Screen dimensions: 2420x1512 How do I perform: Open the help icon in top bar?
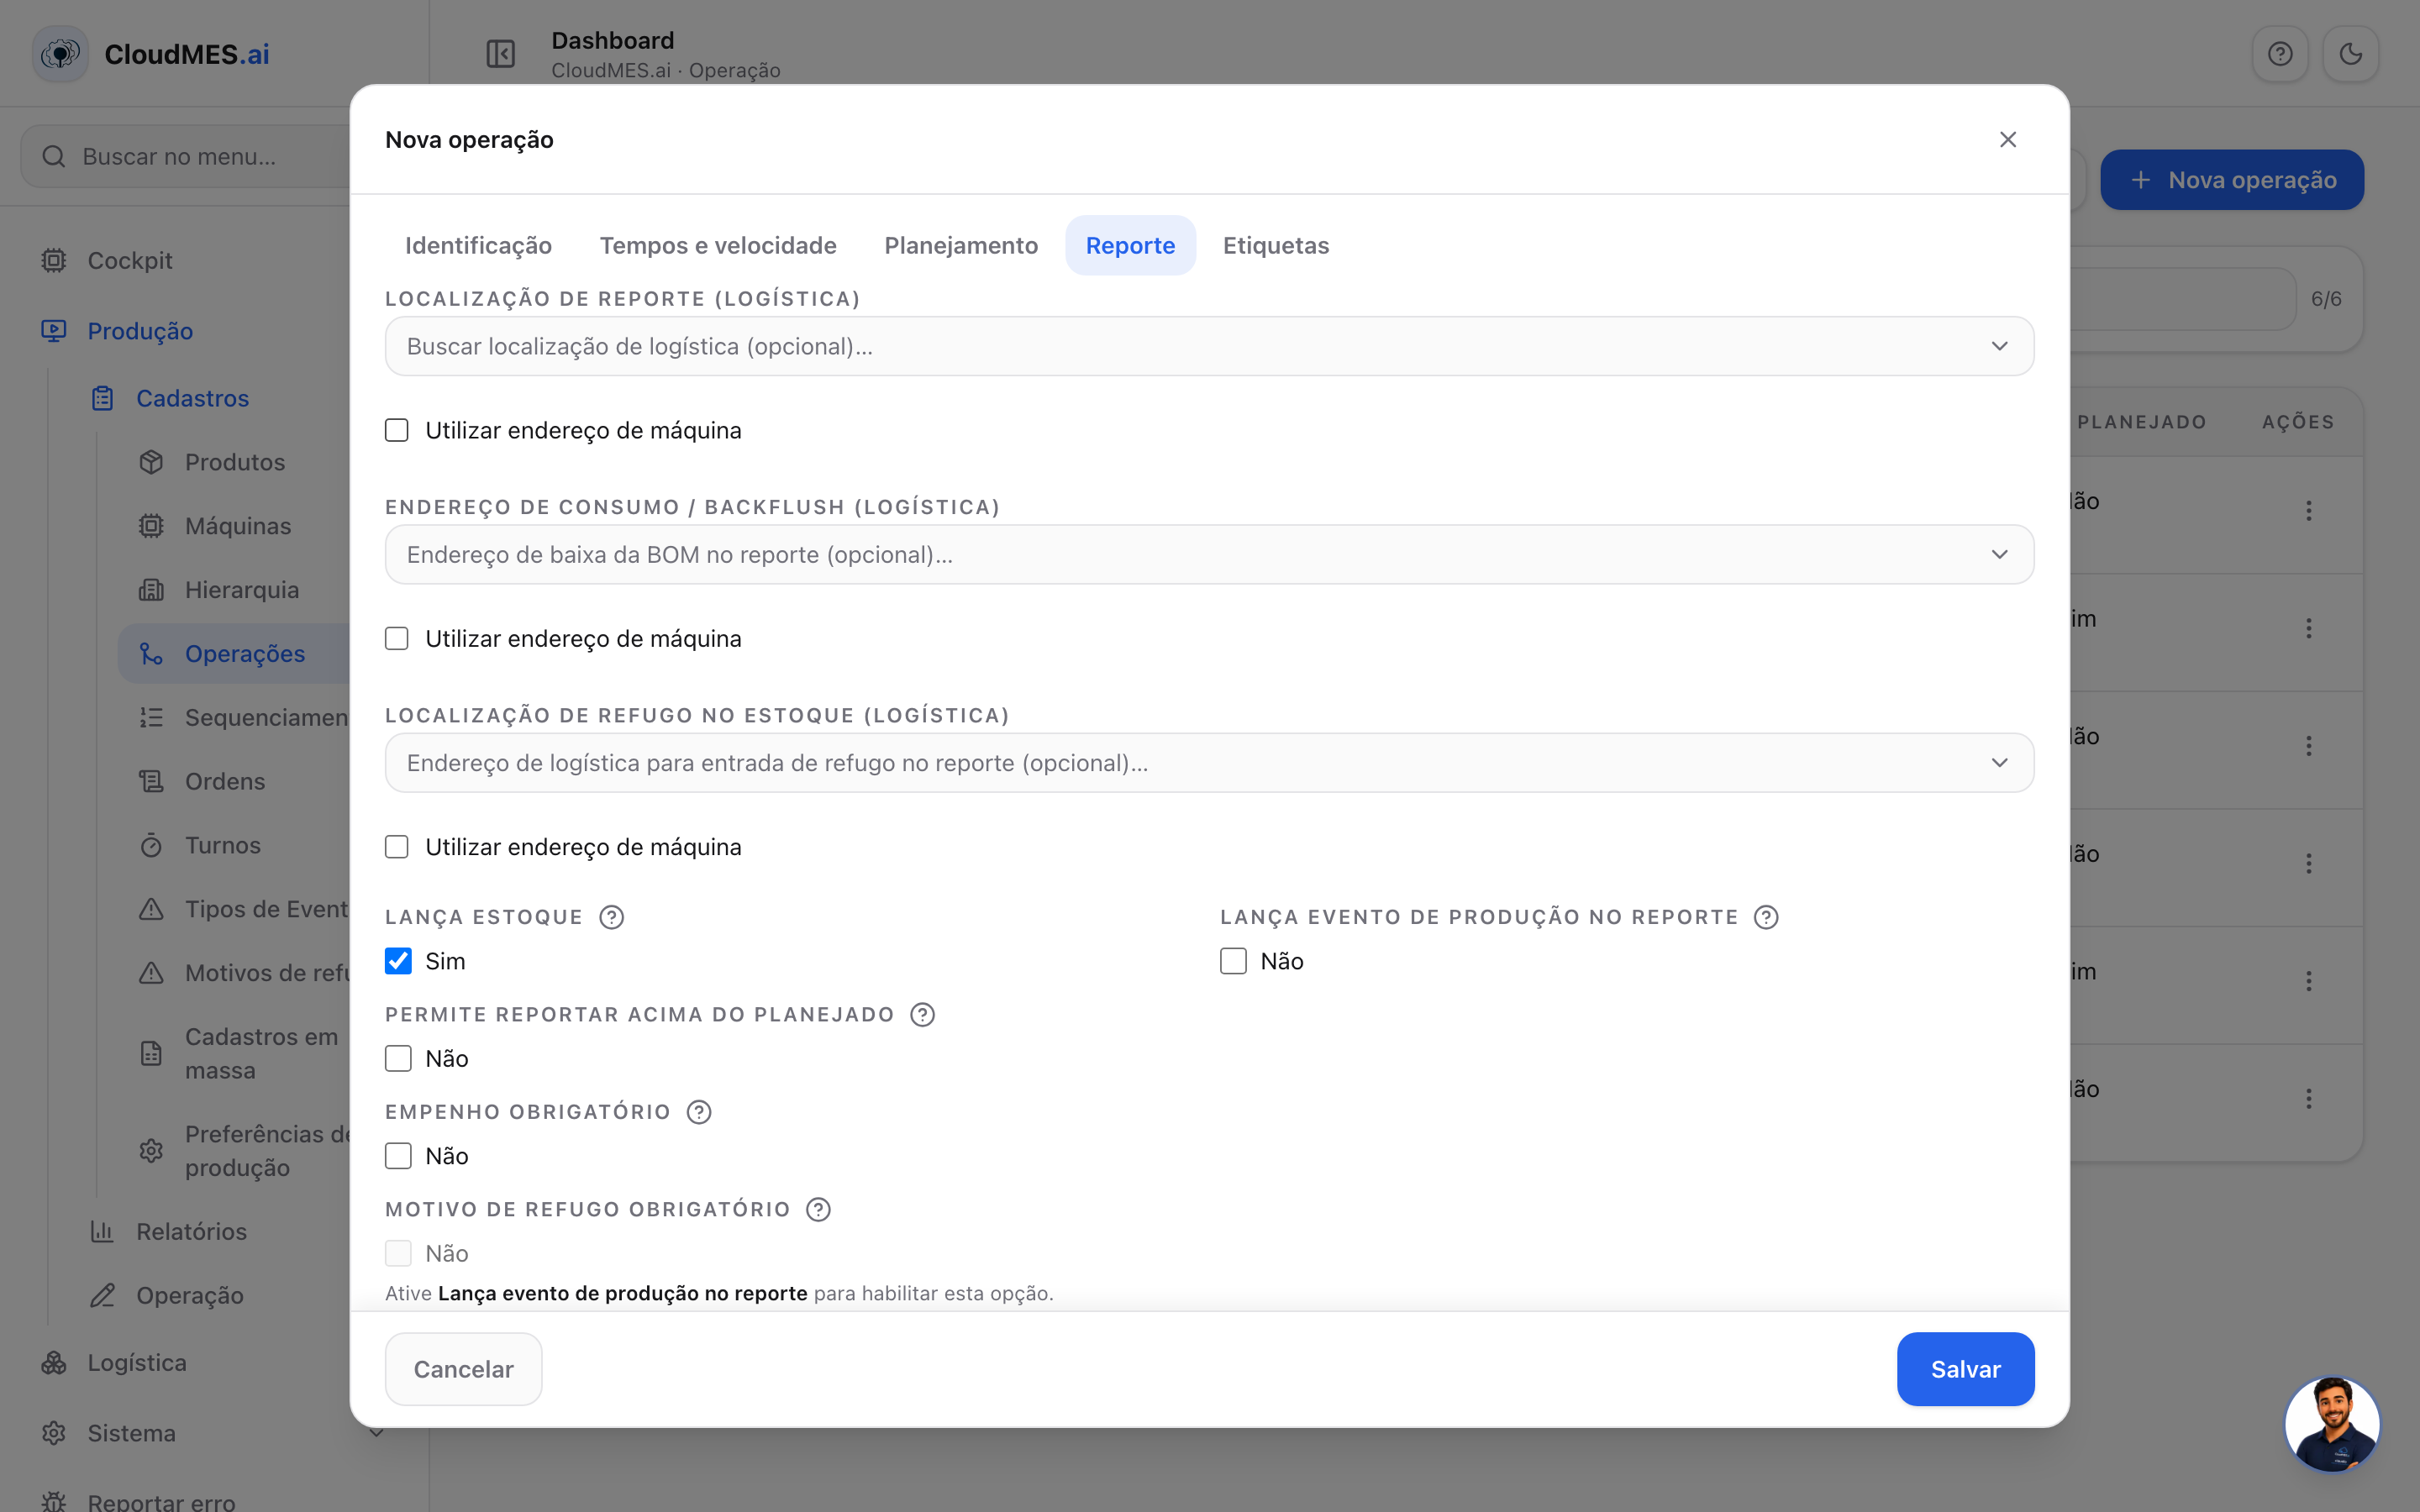[2280, 54]
